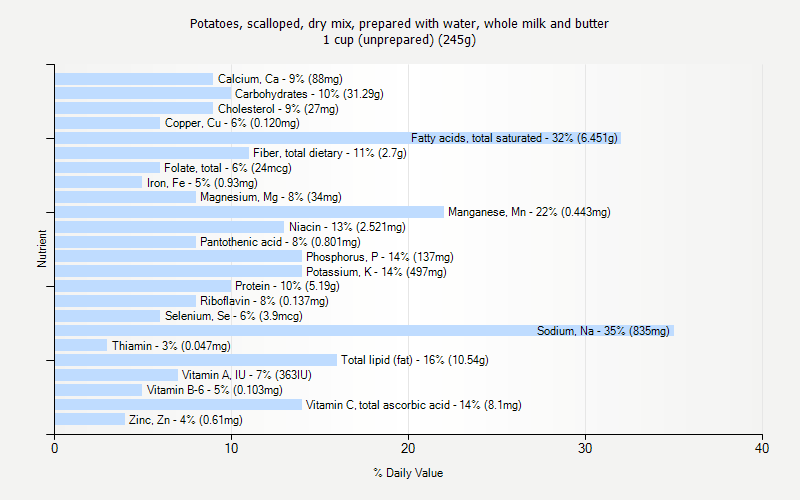
Task: Click the Thiamin bar
Action: click(81, 346)
